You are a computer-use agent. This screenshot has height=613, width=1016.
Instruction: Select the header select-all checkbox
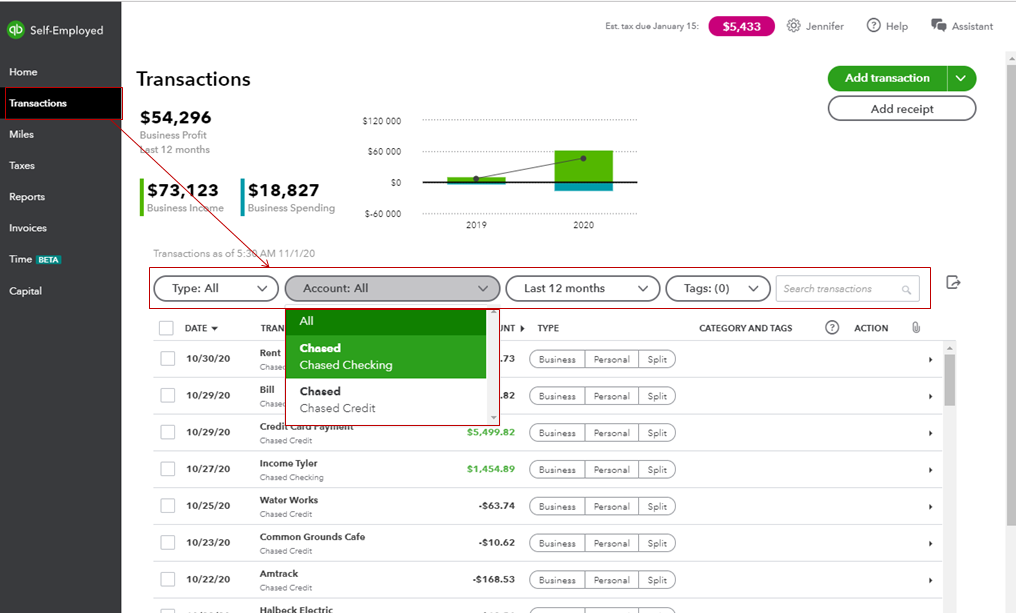[167, 328]
